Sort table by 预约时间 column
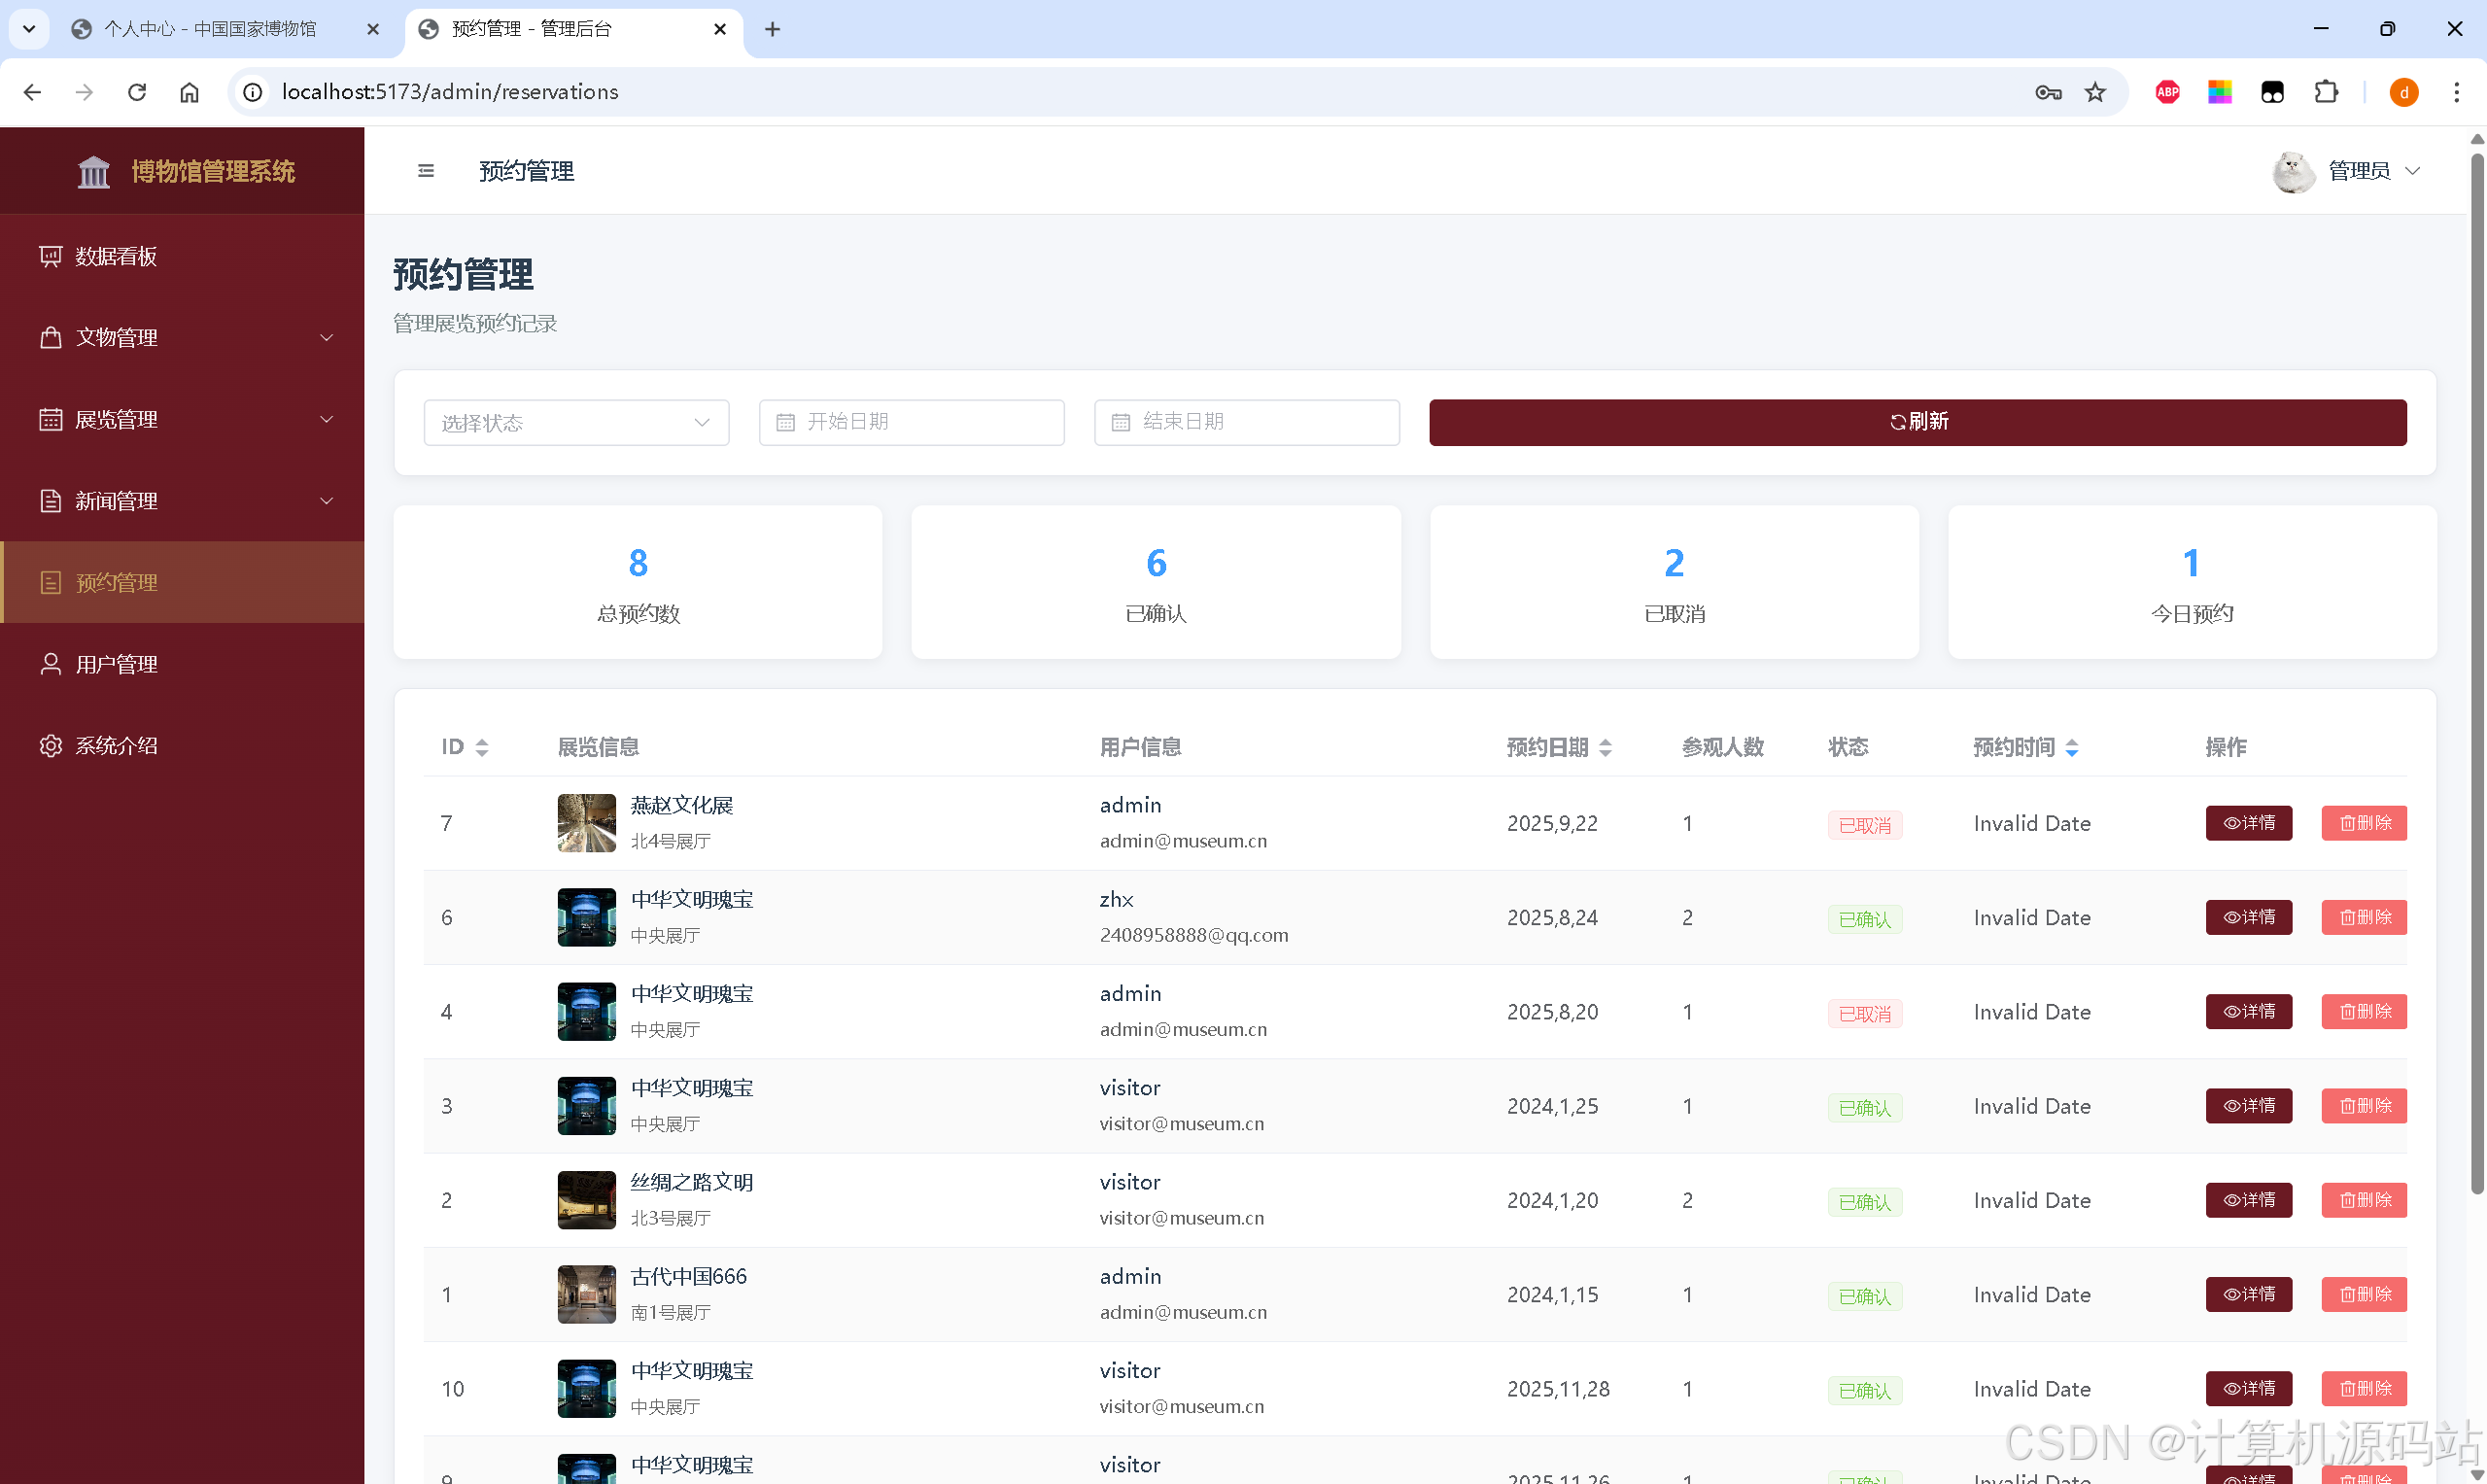 pyautogui.click(x=2072, y=747)
